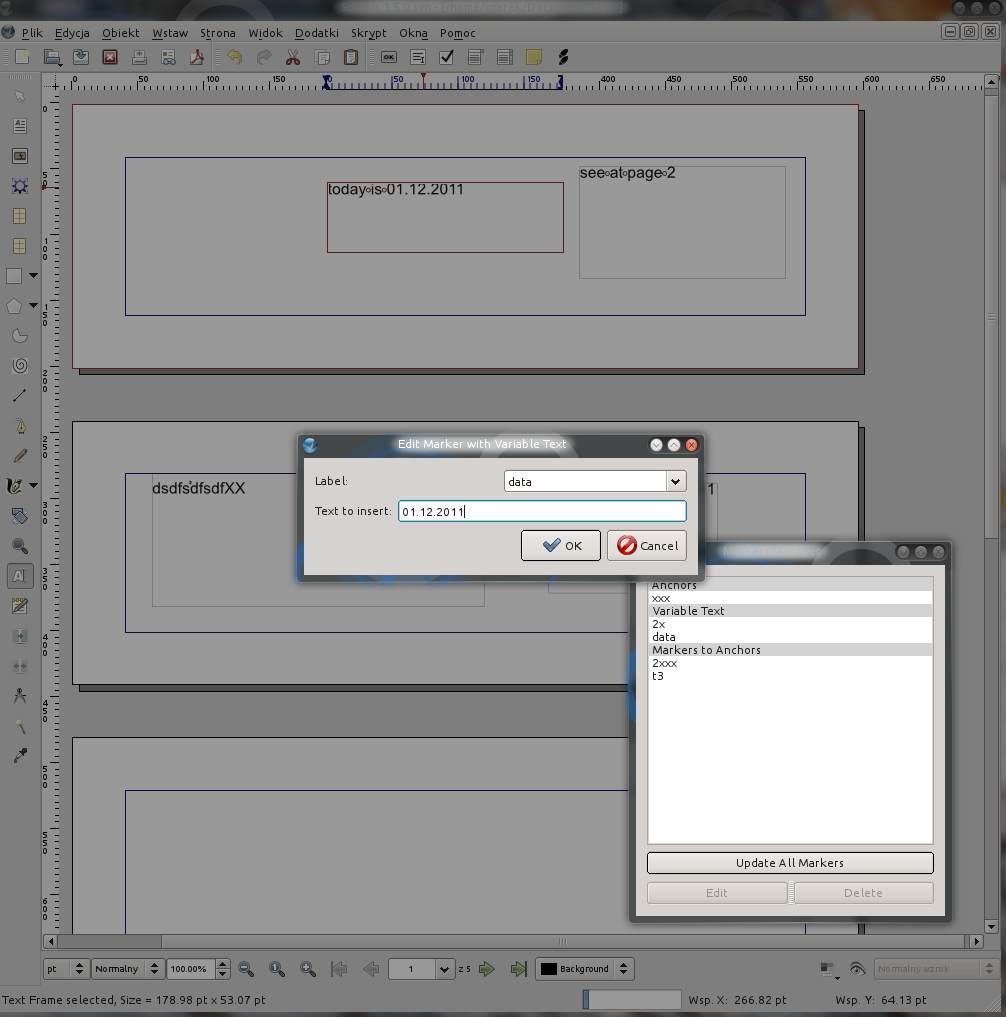This screenshot has width=1006, height=1017.
Task: Select the magnifier Zoom tool in sidebar
Action: [19, 546]
